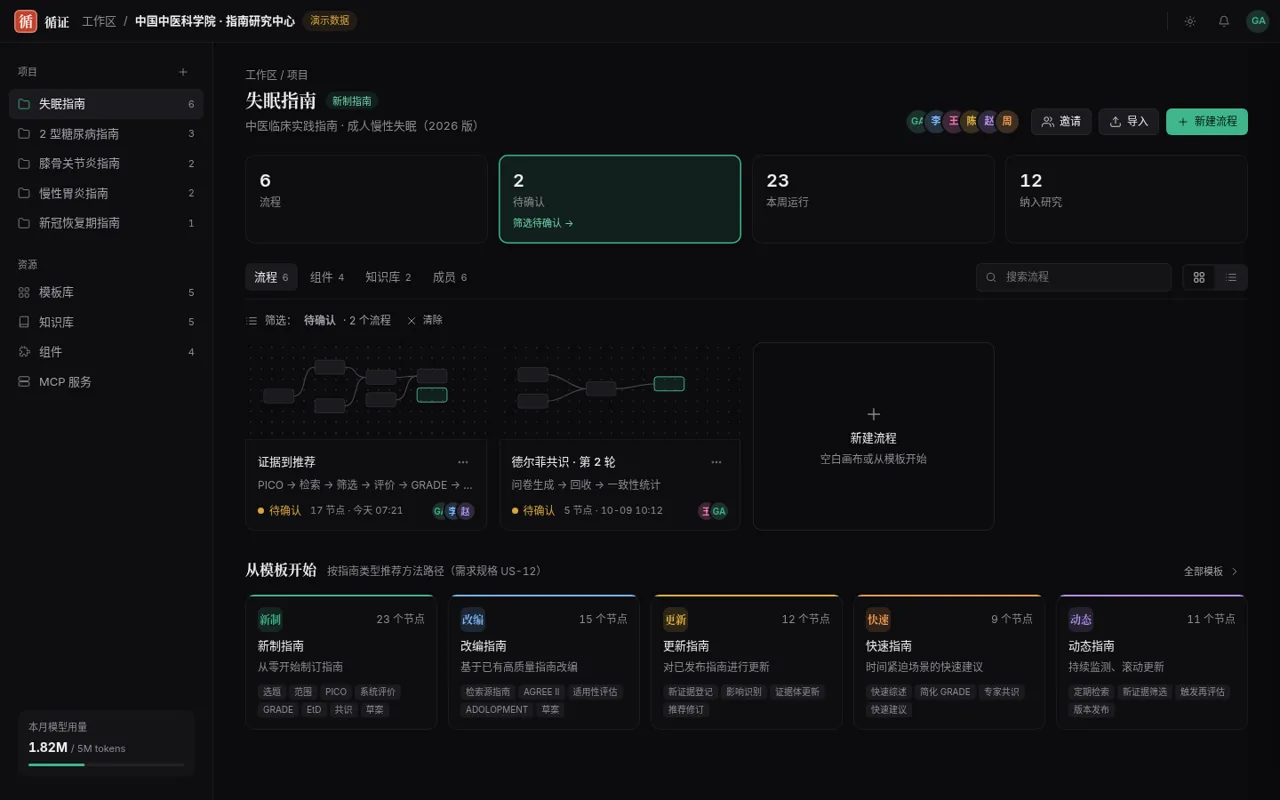
Task: Open the 2 型糖尿病指南 project
Action: pyautogui.click(x=106, y=134)
